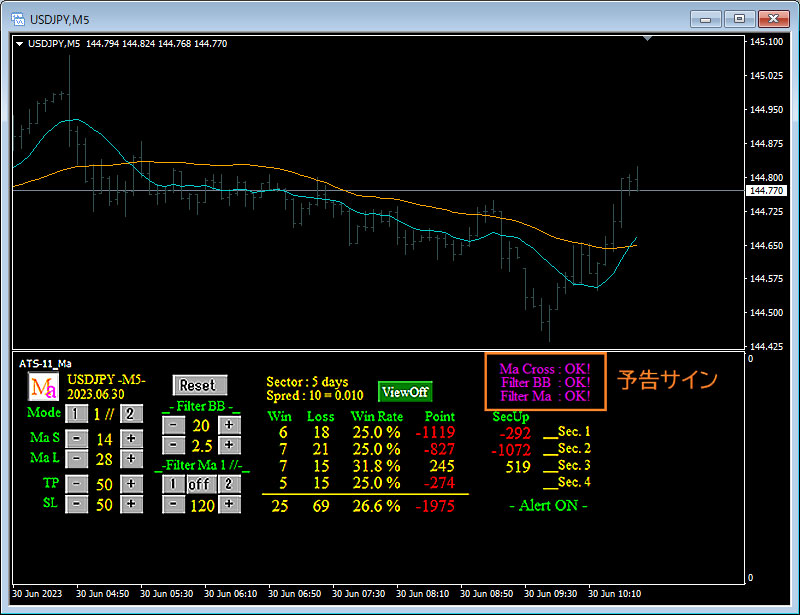Screen dimensions: 800x615
Task: Click the SecUp header label
Action: tap(511, 417)
